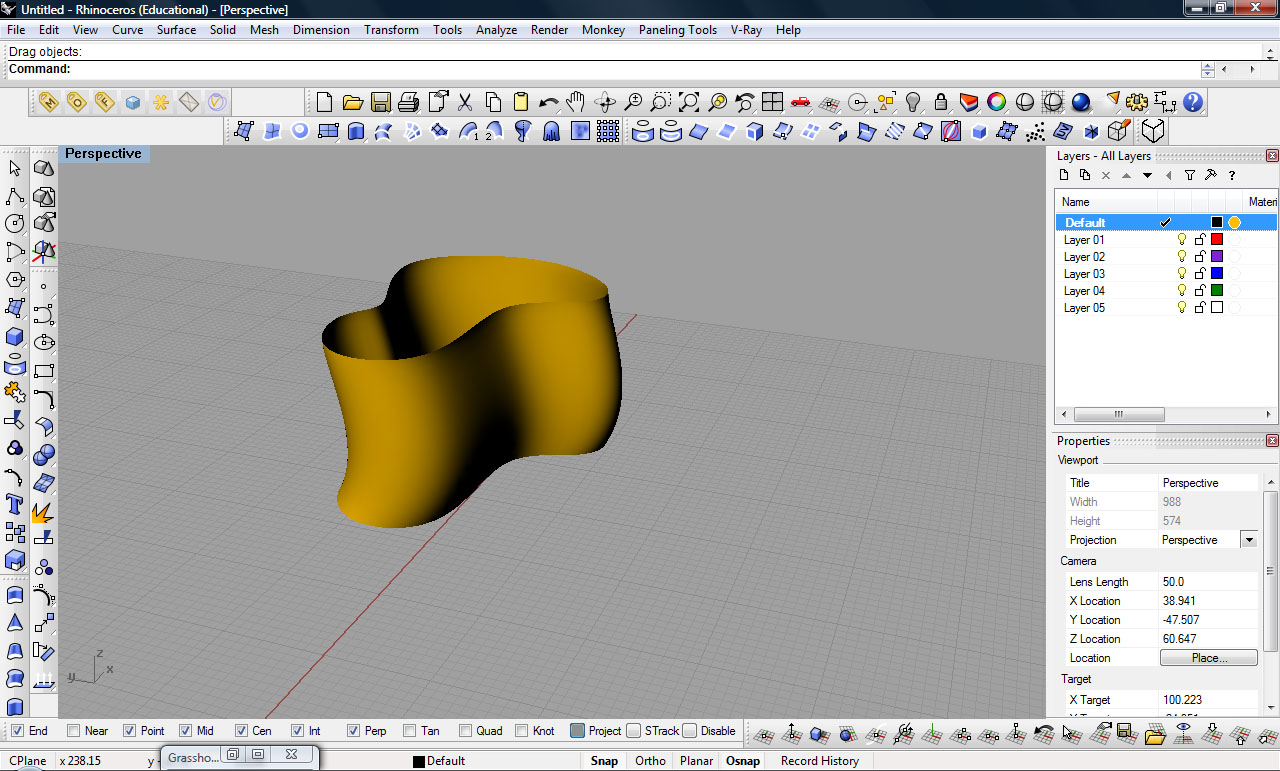Open the V-Ray menu
The height and width of the screenshot is (771, 1280).
(x=746, y=30)
